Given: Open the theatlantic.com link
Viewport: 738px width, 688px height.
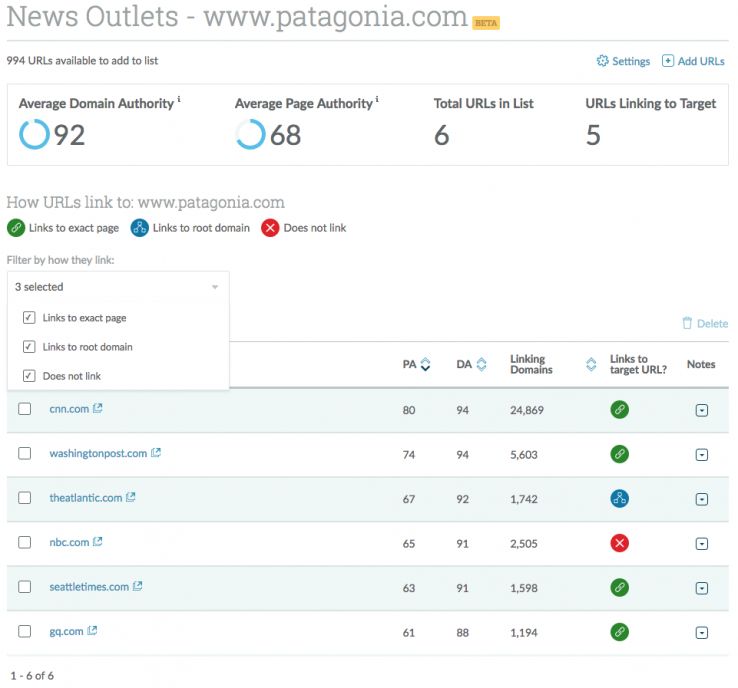Looking at the screenshot, I should tap(86, 498).
